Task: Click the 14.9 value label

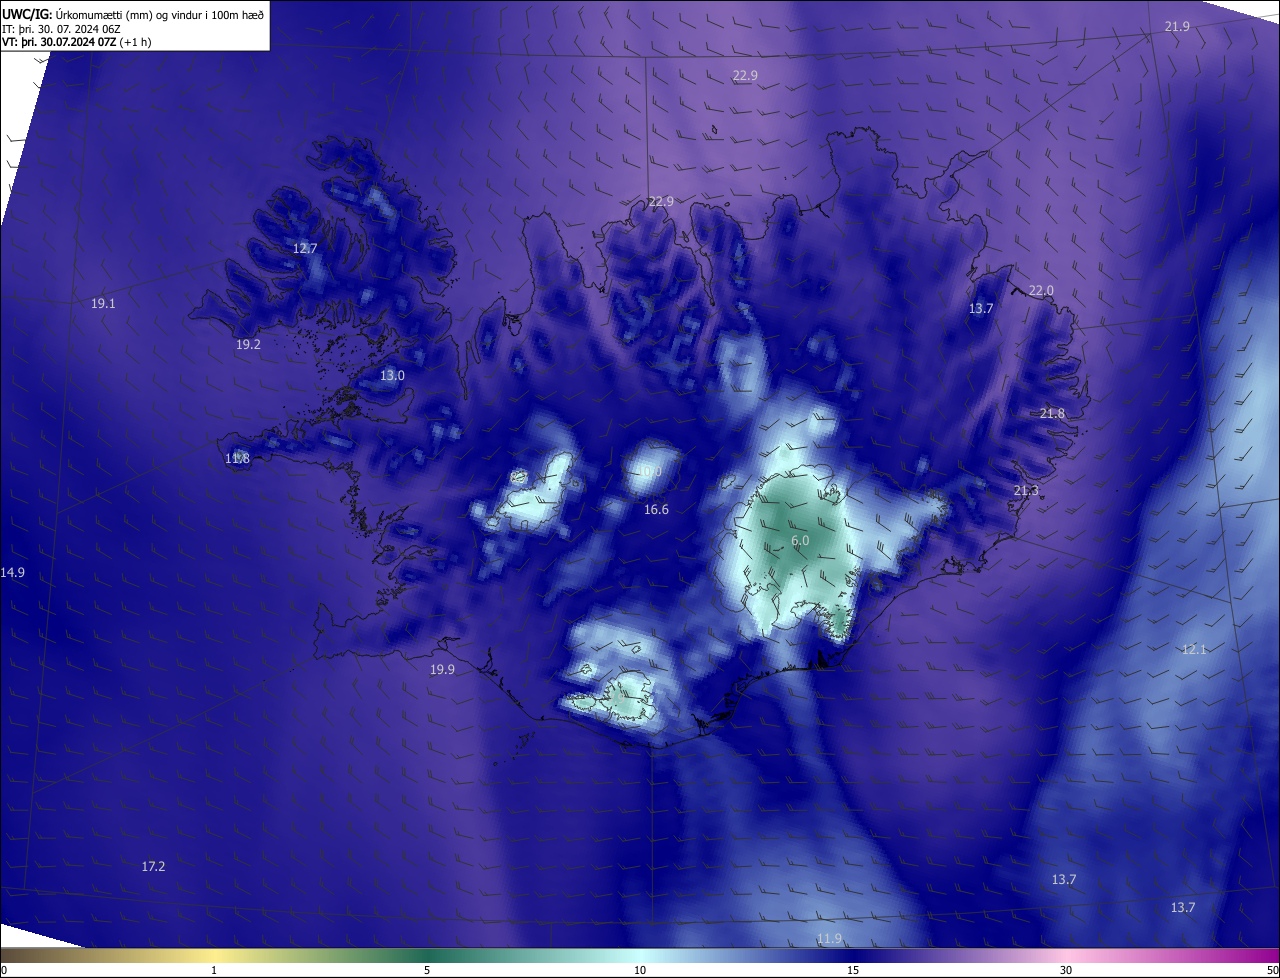Action: [x=13, y=573]
